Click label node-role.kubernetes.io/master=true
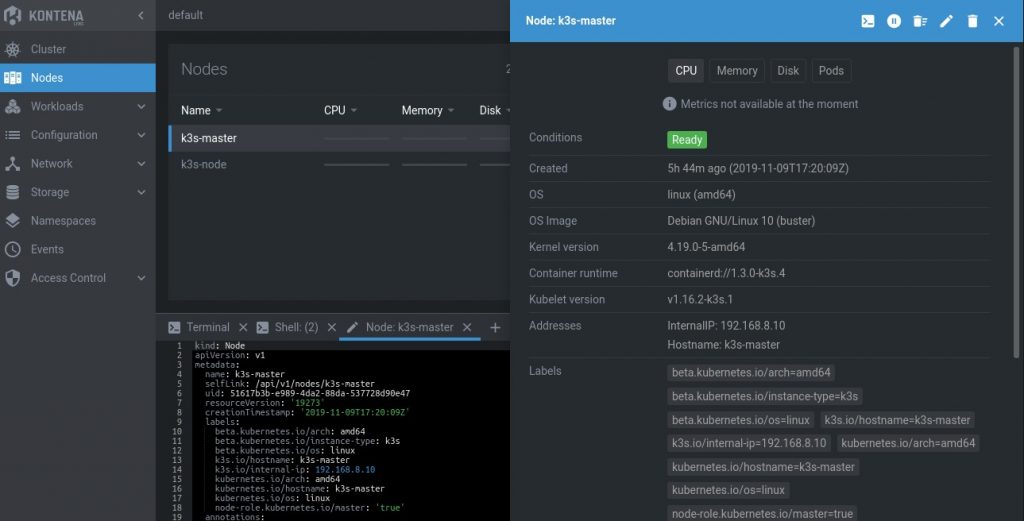 pyautogui.click(x=762, y=514)
